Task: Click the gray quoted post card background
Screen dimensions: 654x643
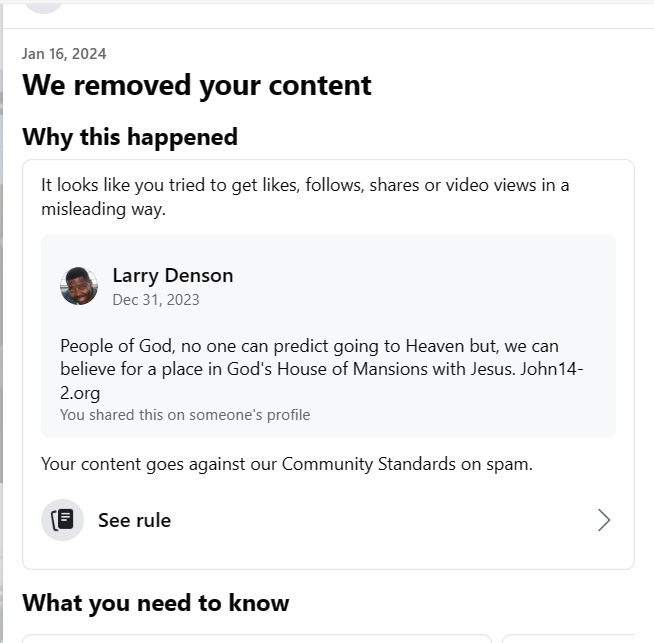Action: (328, 336)
